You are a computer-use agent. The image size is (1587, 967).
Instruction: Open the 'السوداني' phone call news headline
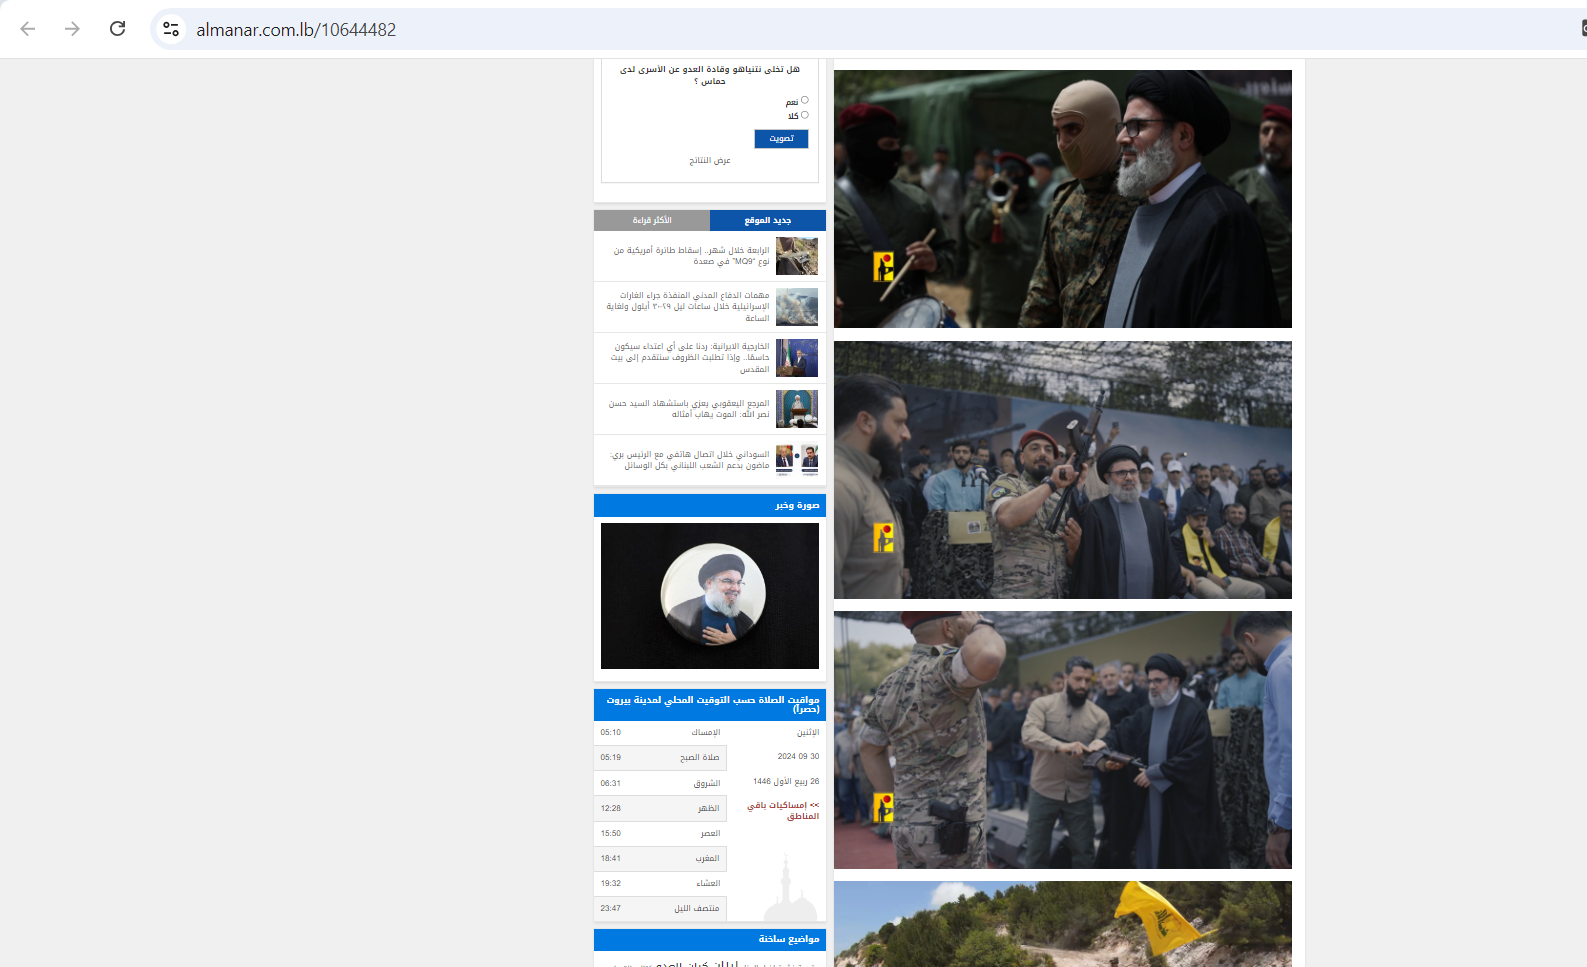point(690,460)
